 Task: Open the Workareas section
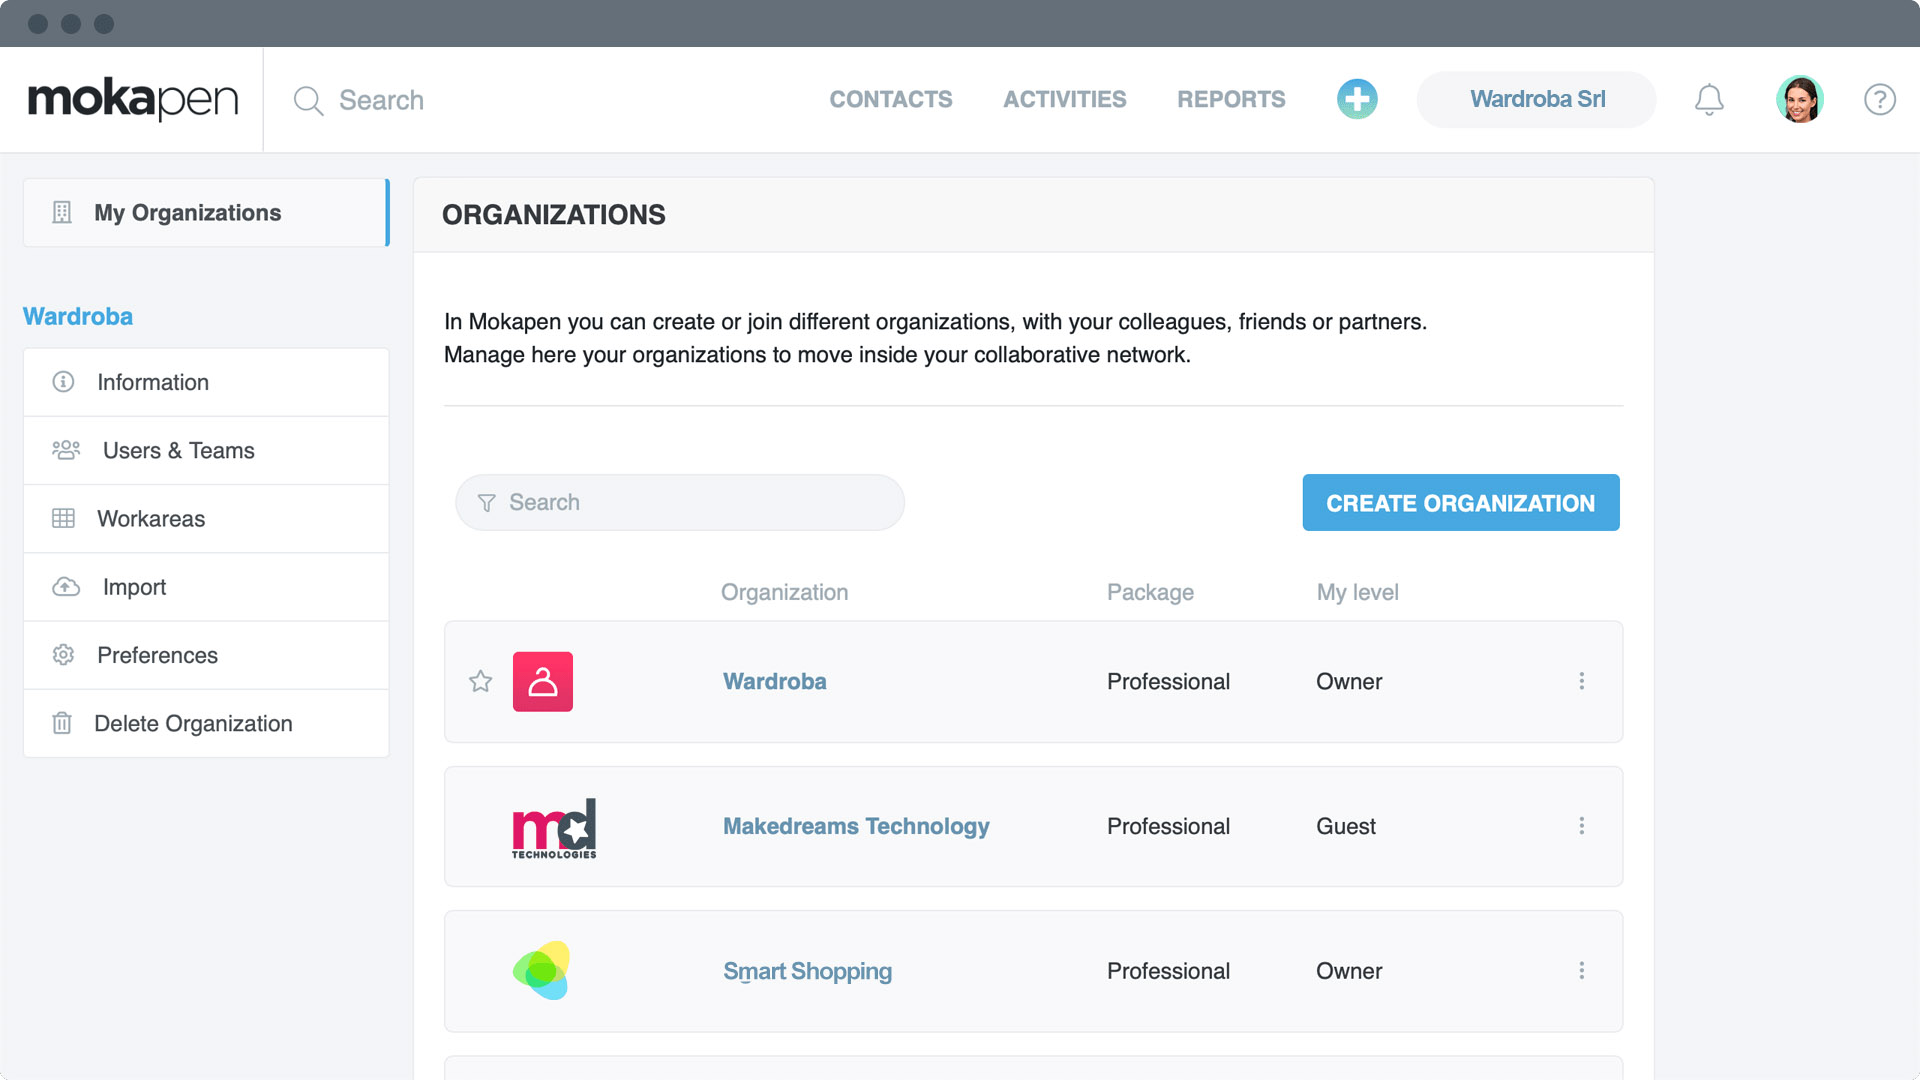(150, 518)
